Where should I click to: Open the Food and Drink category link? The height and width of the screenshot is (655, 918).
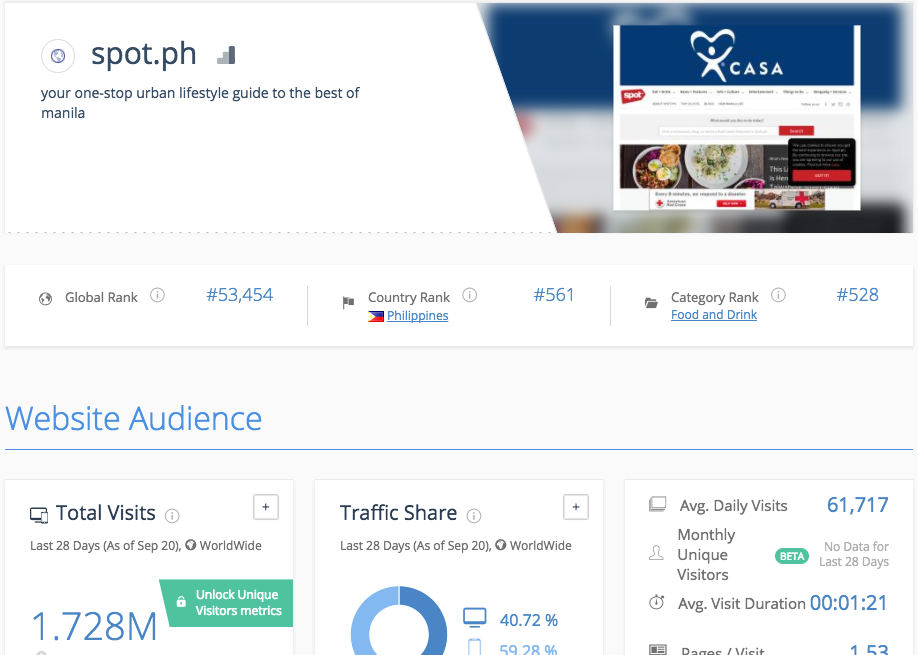714,315
